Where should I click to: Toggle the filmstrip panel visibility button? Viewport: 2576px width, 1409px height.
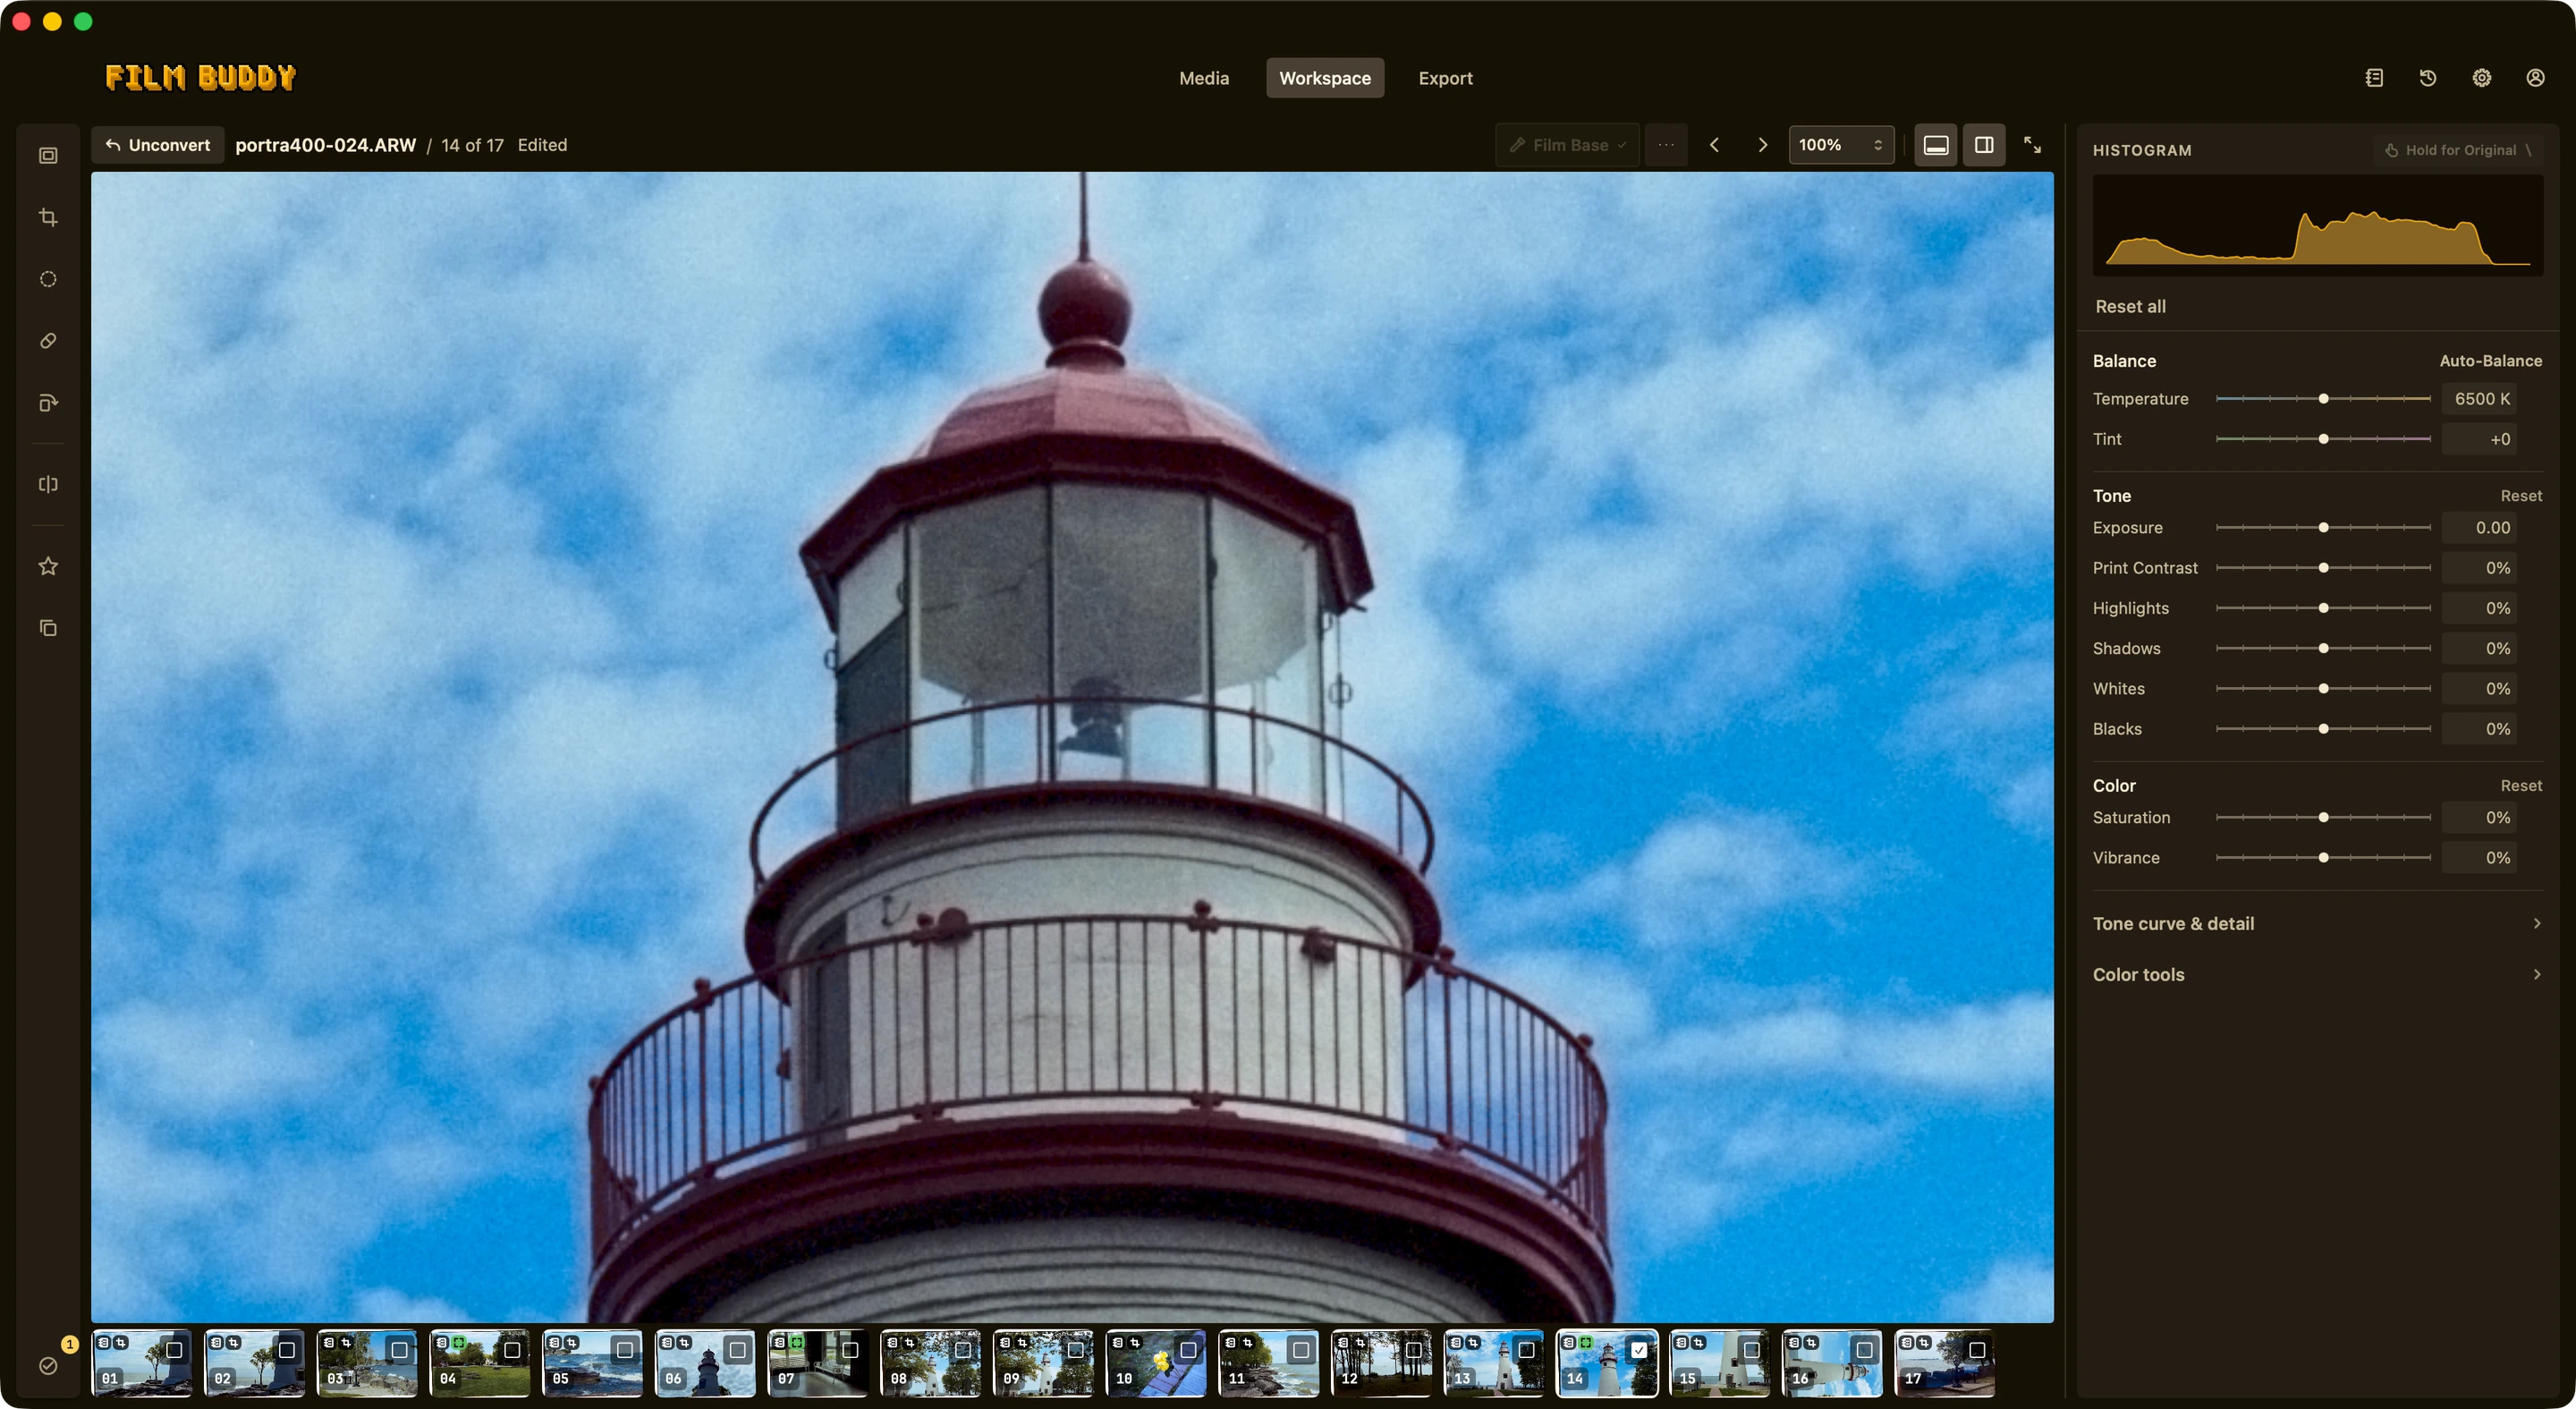pyautogui.click(x=1936, y=145)
